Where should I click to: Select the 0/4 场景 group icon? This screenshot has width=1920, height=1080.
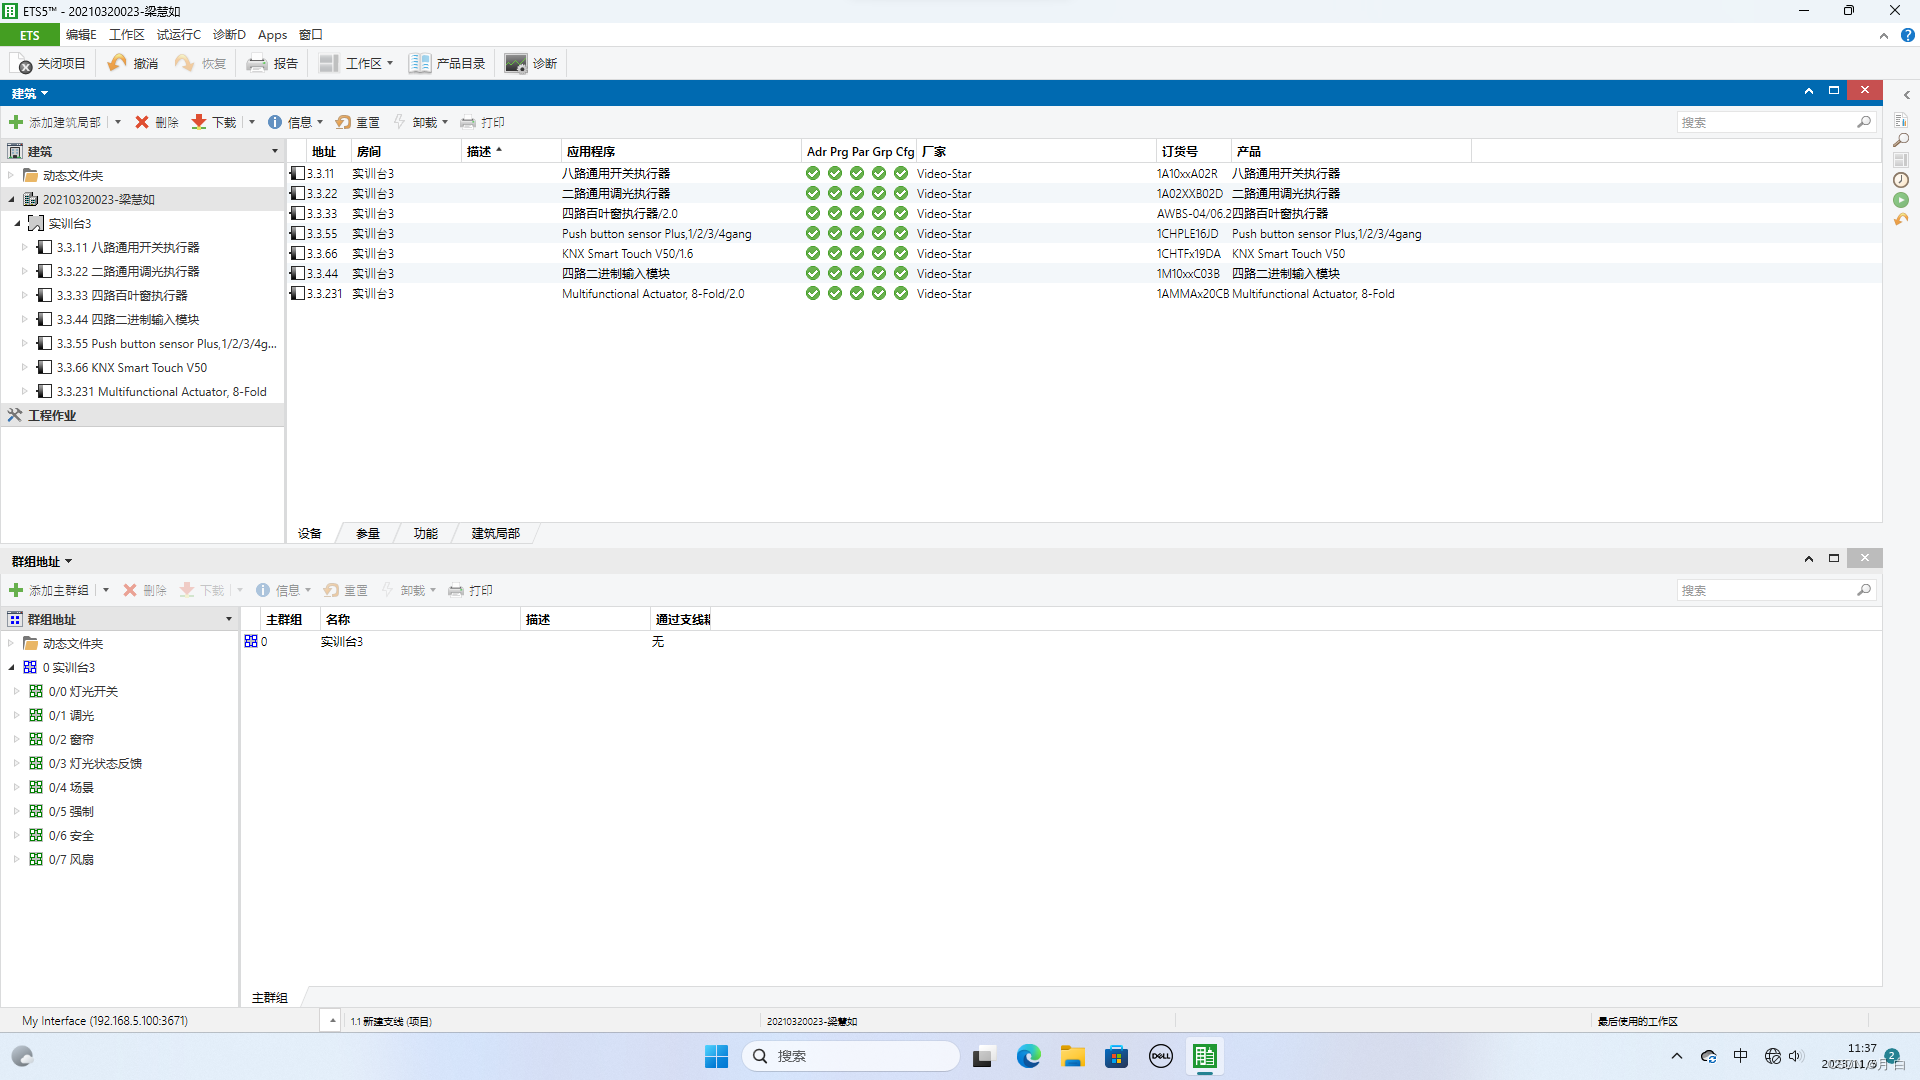[x=36, y=787]
